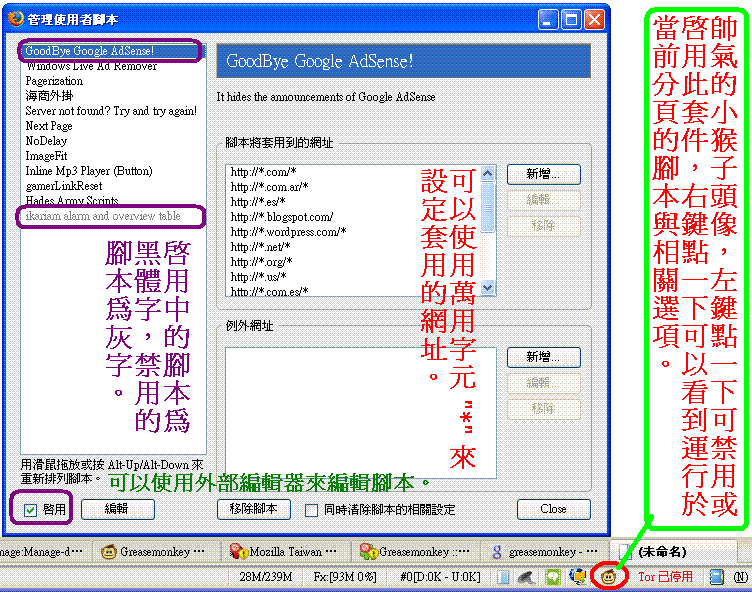Click the (N) icon at status bar end
The image size is (752, 592).
tap(740, 577)
